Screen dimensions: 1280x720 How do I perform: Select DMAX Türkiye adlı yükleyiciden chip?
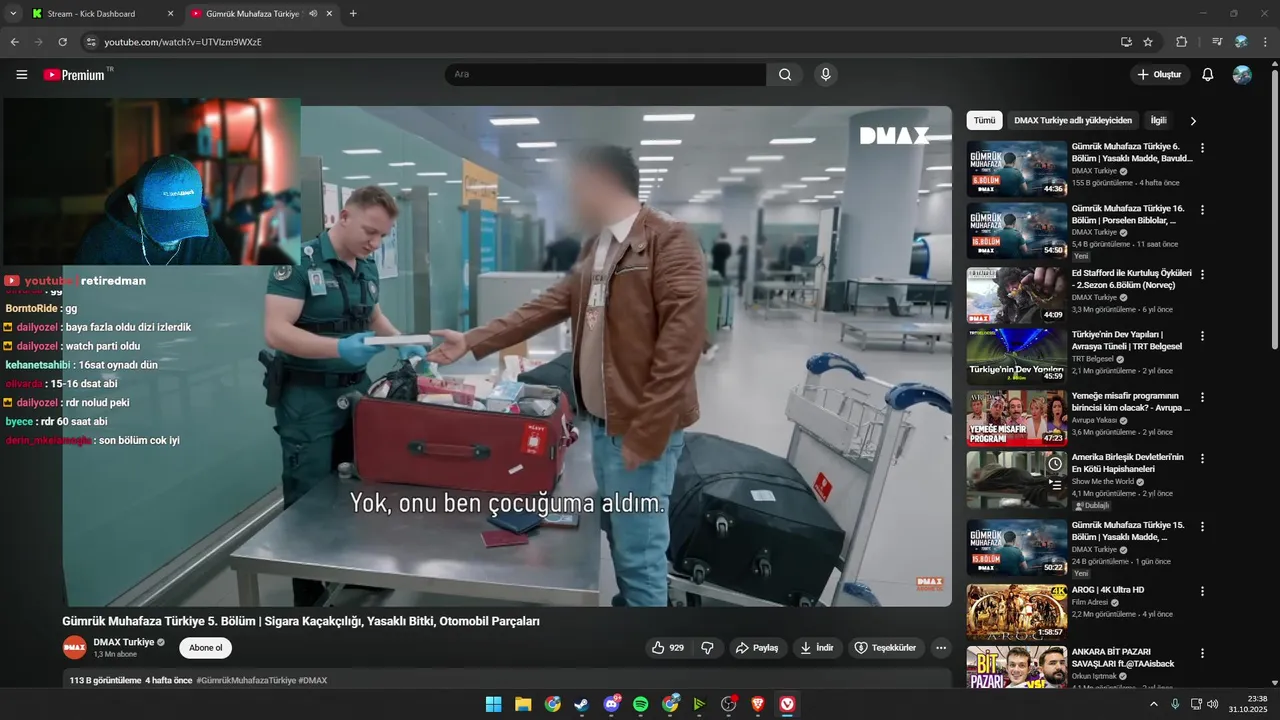click(1073, 120)
